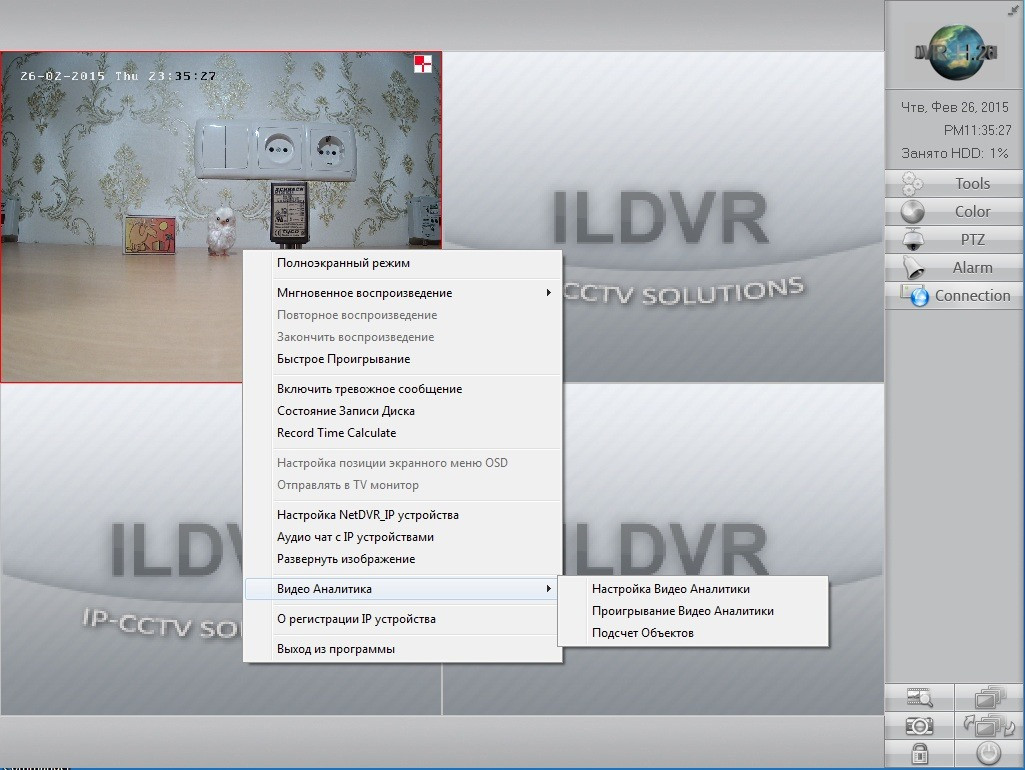The image size is (1025, 770).
Task: Click the power shutdown icon
Action: (988, 753)
